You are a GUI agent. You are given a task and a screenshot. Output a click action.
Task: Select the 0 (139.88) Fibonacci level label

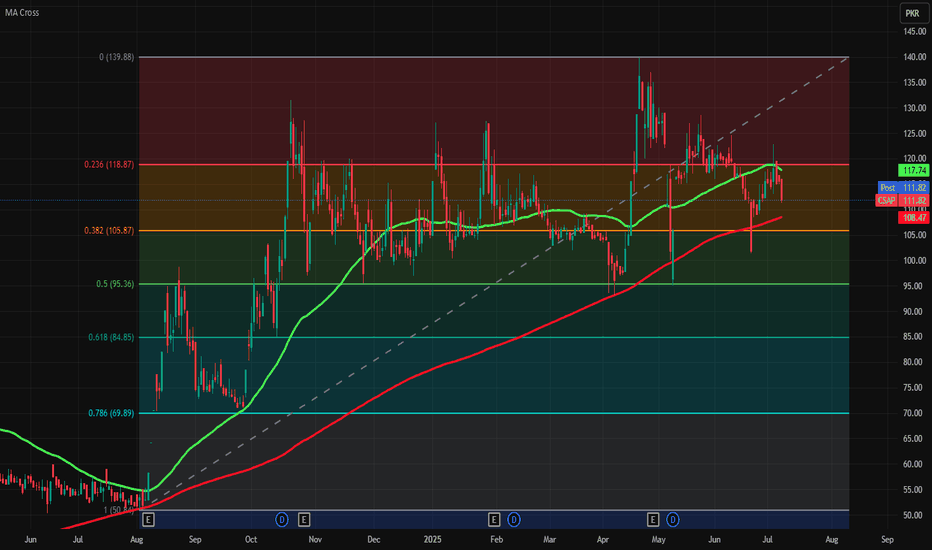click(116, 57)
